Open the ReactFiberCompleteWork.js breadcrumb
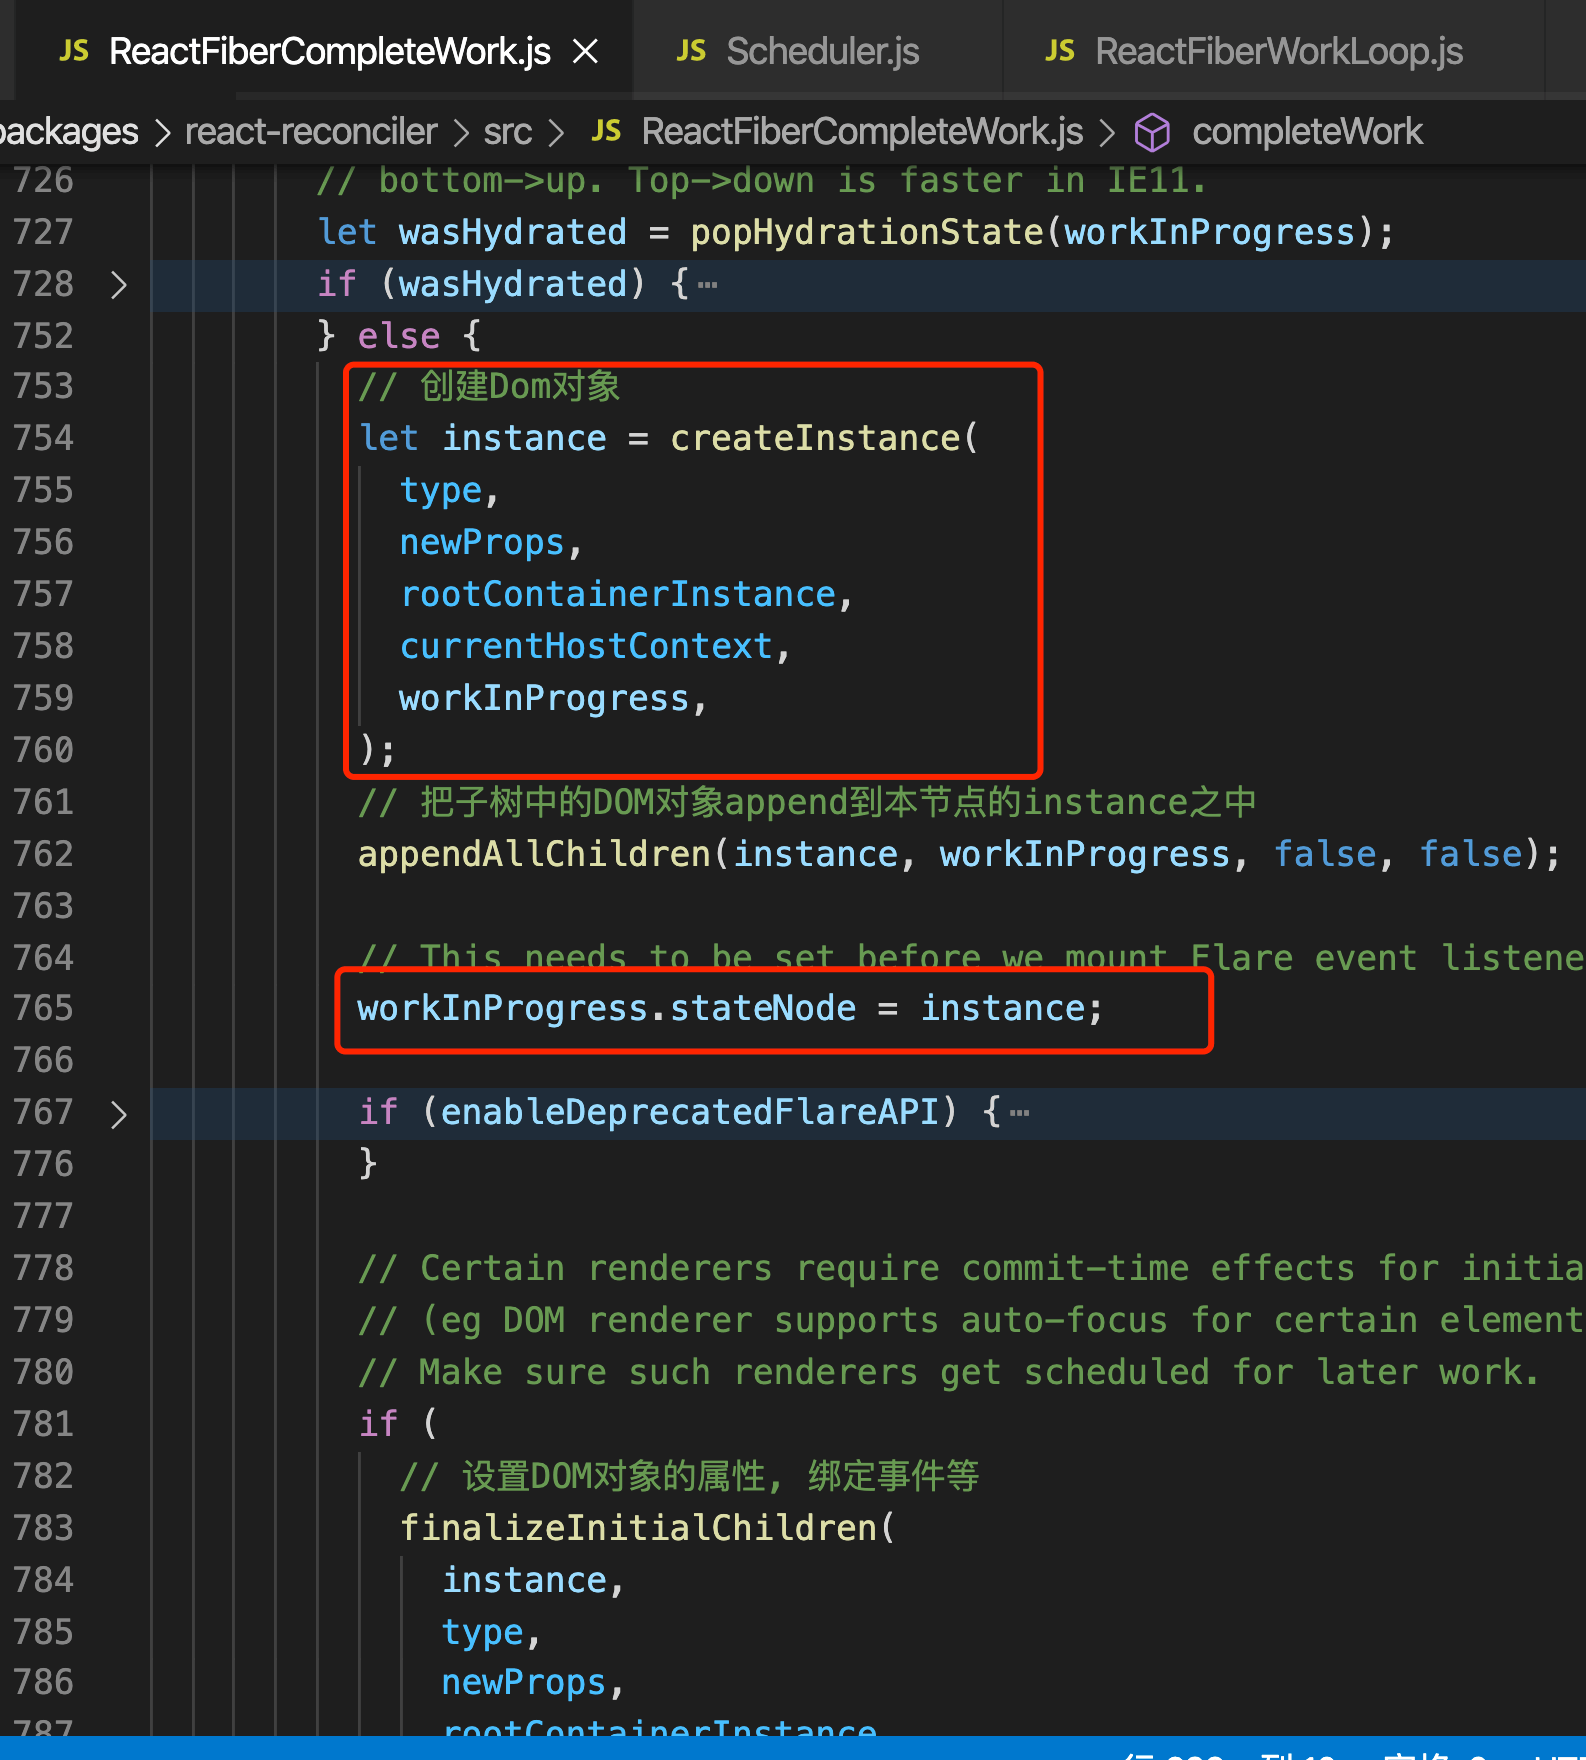Screen dimensions: 1586x1760 coord(862,132)
